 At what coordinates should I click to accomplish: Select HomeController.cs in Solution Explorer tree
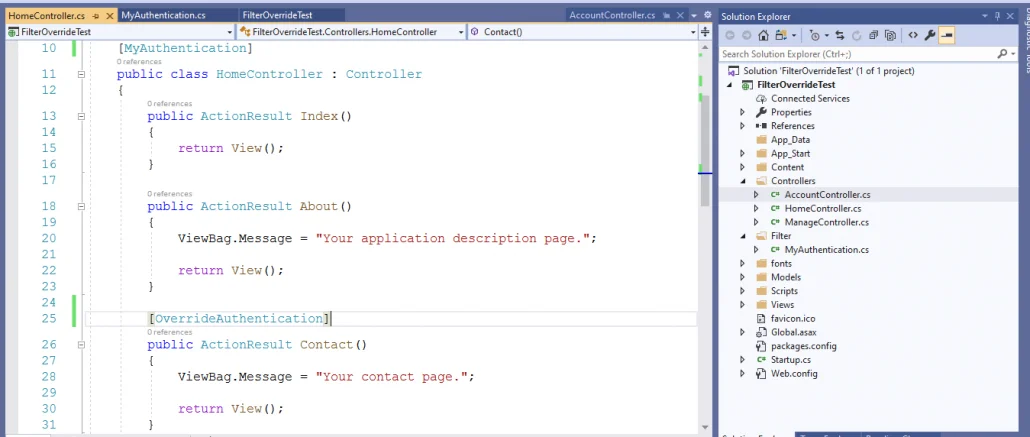point(822,208)
